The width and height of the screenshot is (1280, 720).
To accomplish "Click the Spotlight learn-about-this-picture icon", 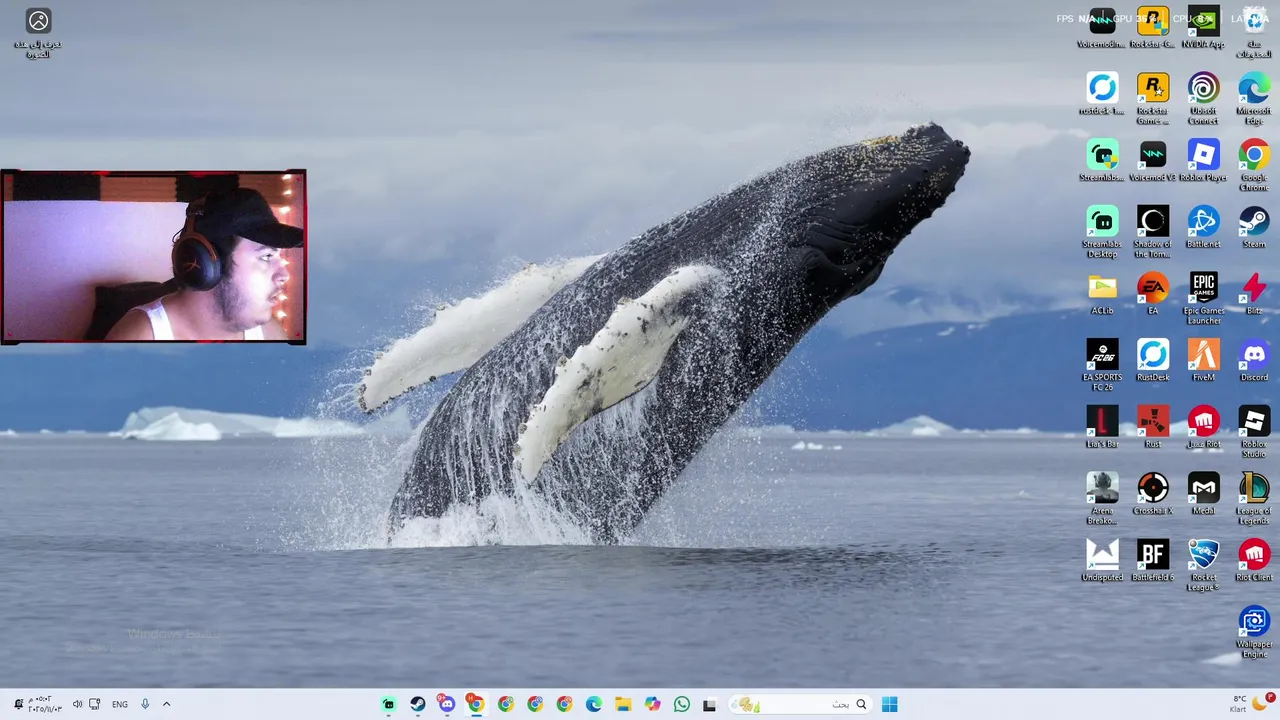I will pos(38,33).
